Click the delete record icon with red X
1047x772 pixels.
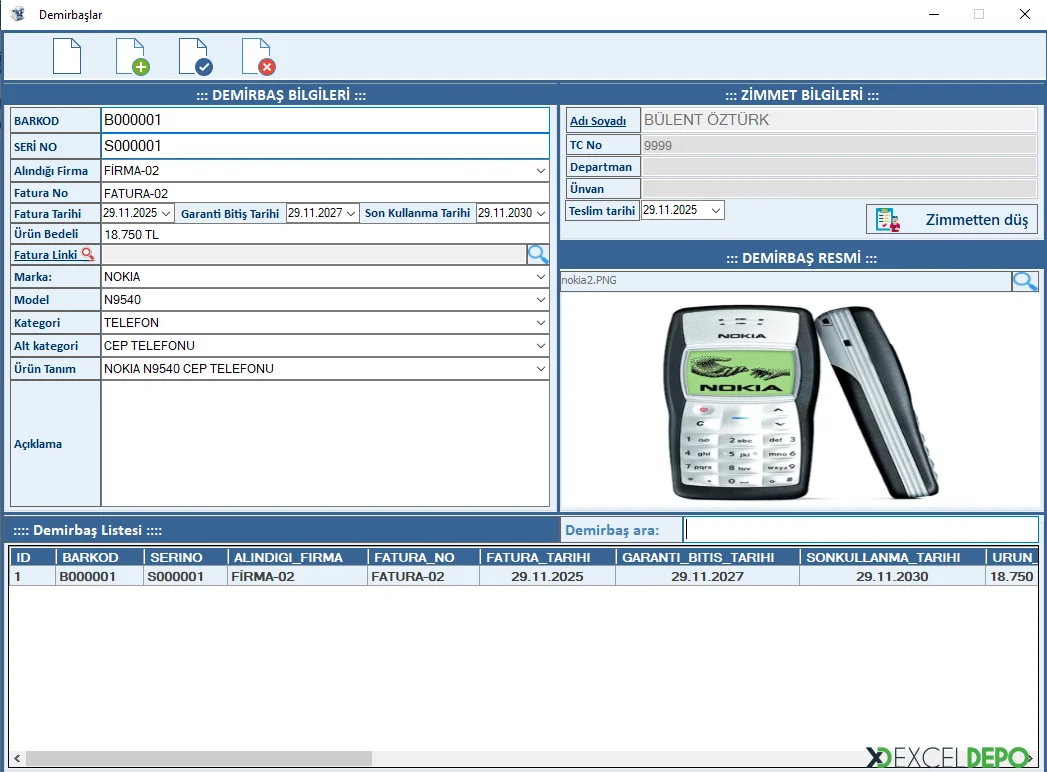(257, 56)
